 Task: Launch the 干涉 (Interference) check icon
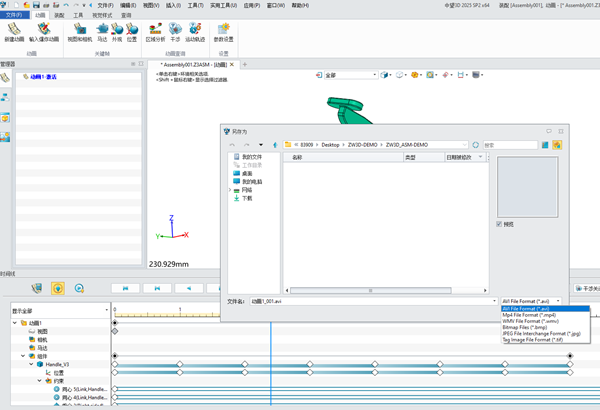point(175,32)
